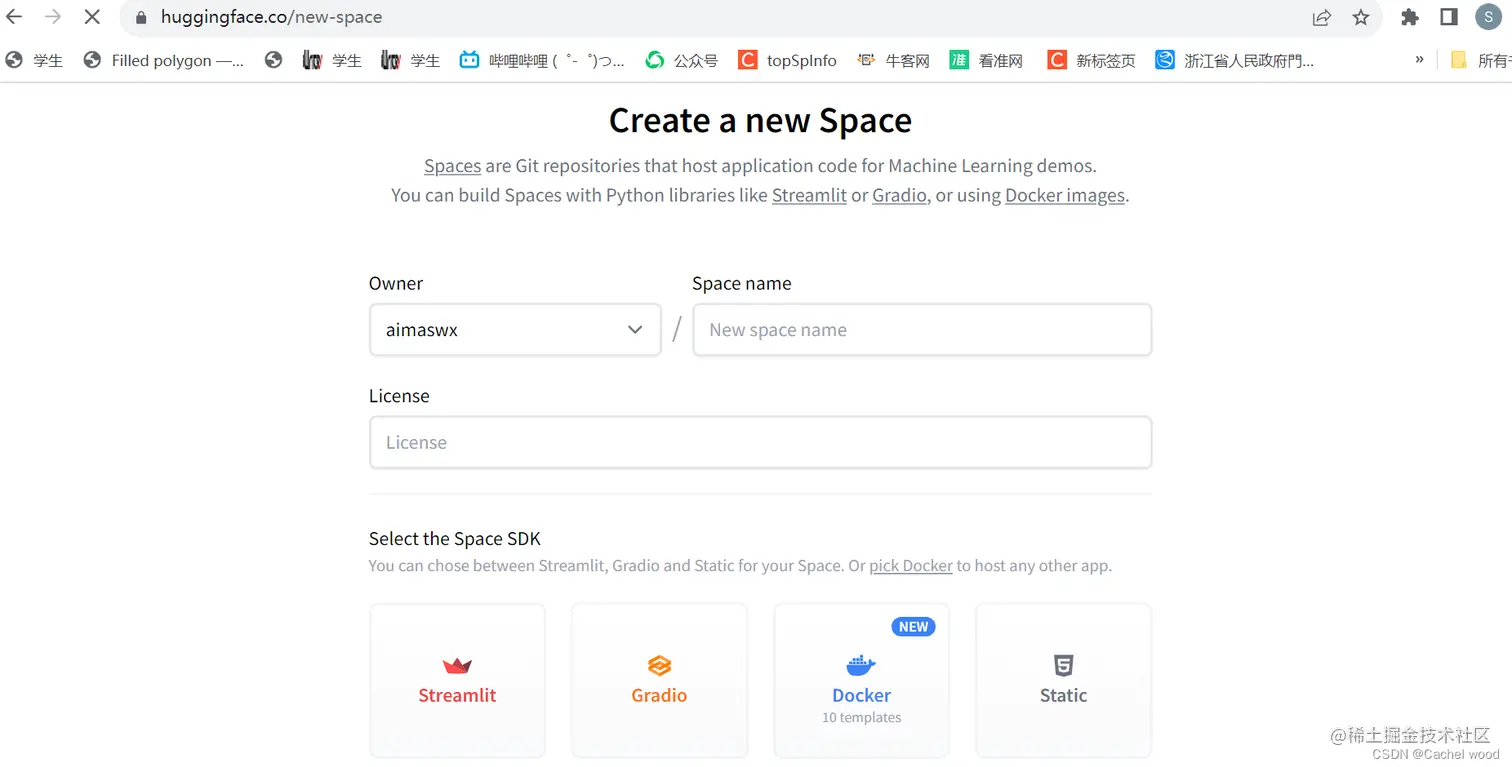Select the Streamlit SDK card
This screenshot has width=1512, height=767.
click(x=457, y=680)
